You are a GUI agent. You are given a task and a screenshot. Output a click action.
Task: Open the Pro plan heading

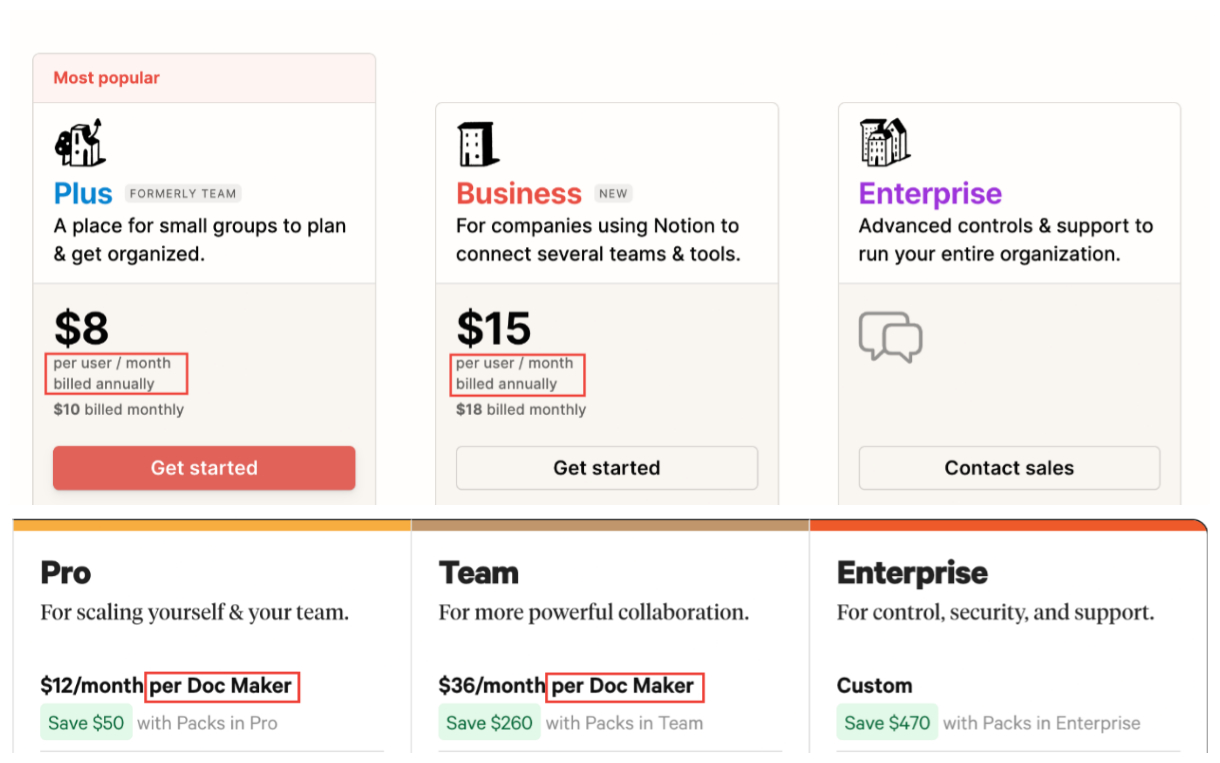pos(66,573)
